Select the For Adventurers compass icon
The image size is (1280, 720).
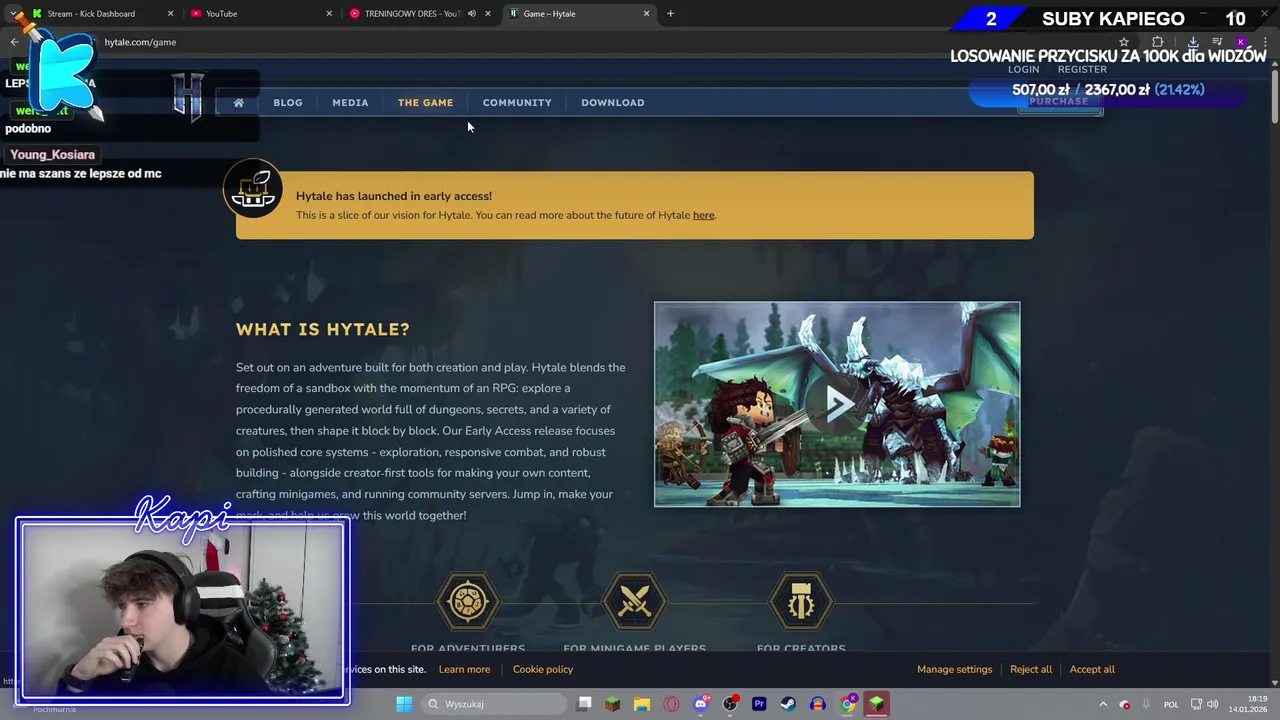pyautogui.click(x=467, y=602)
